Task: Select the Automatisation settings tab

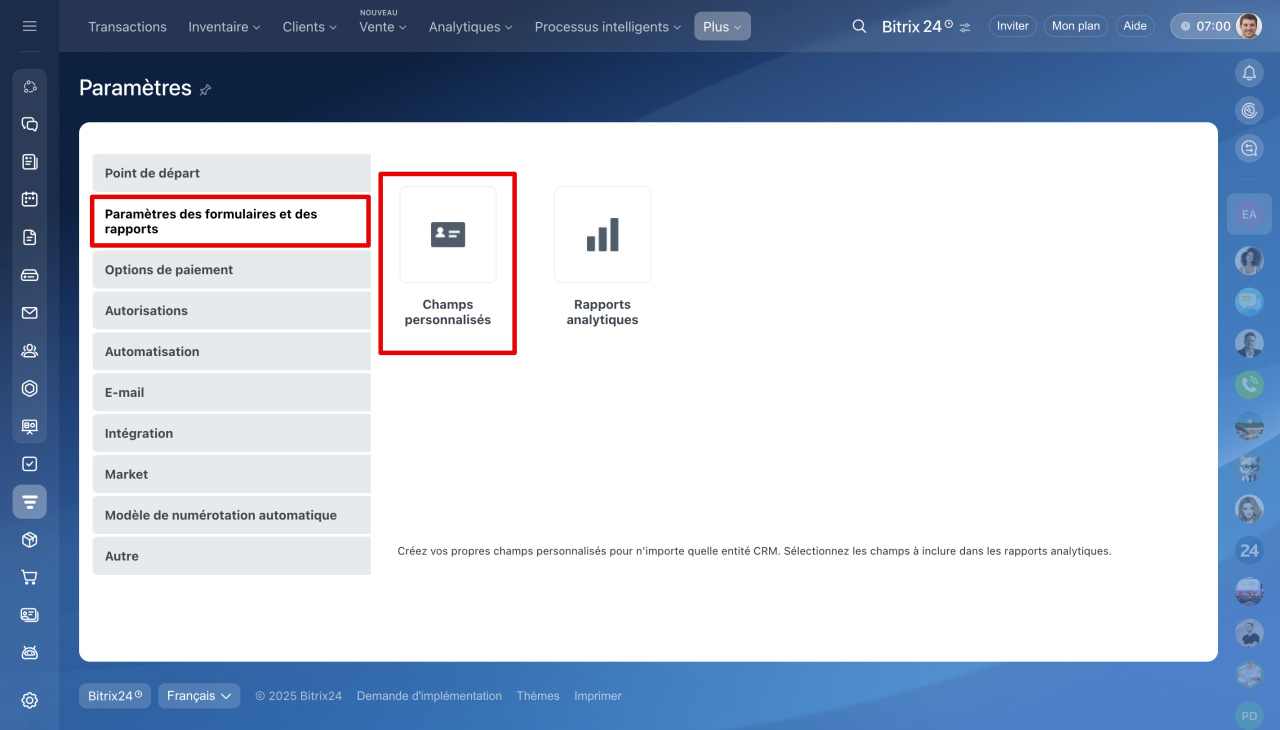Action: coord(231,352)
